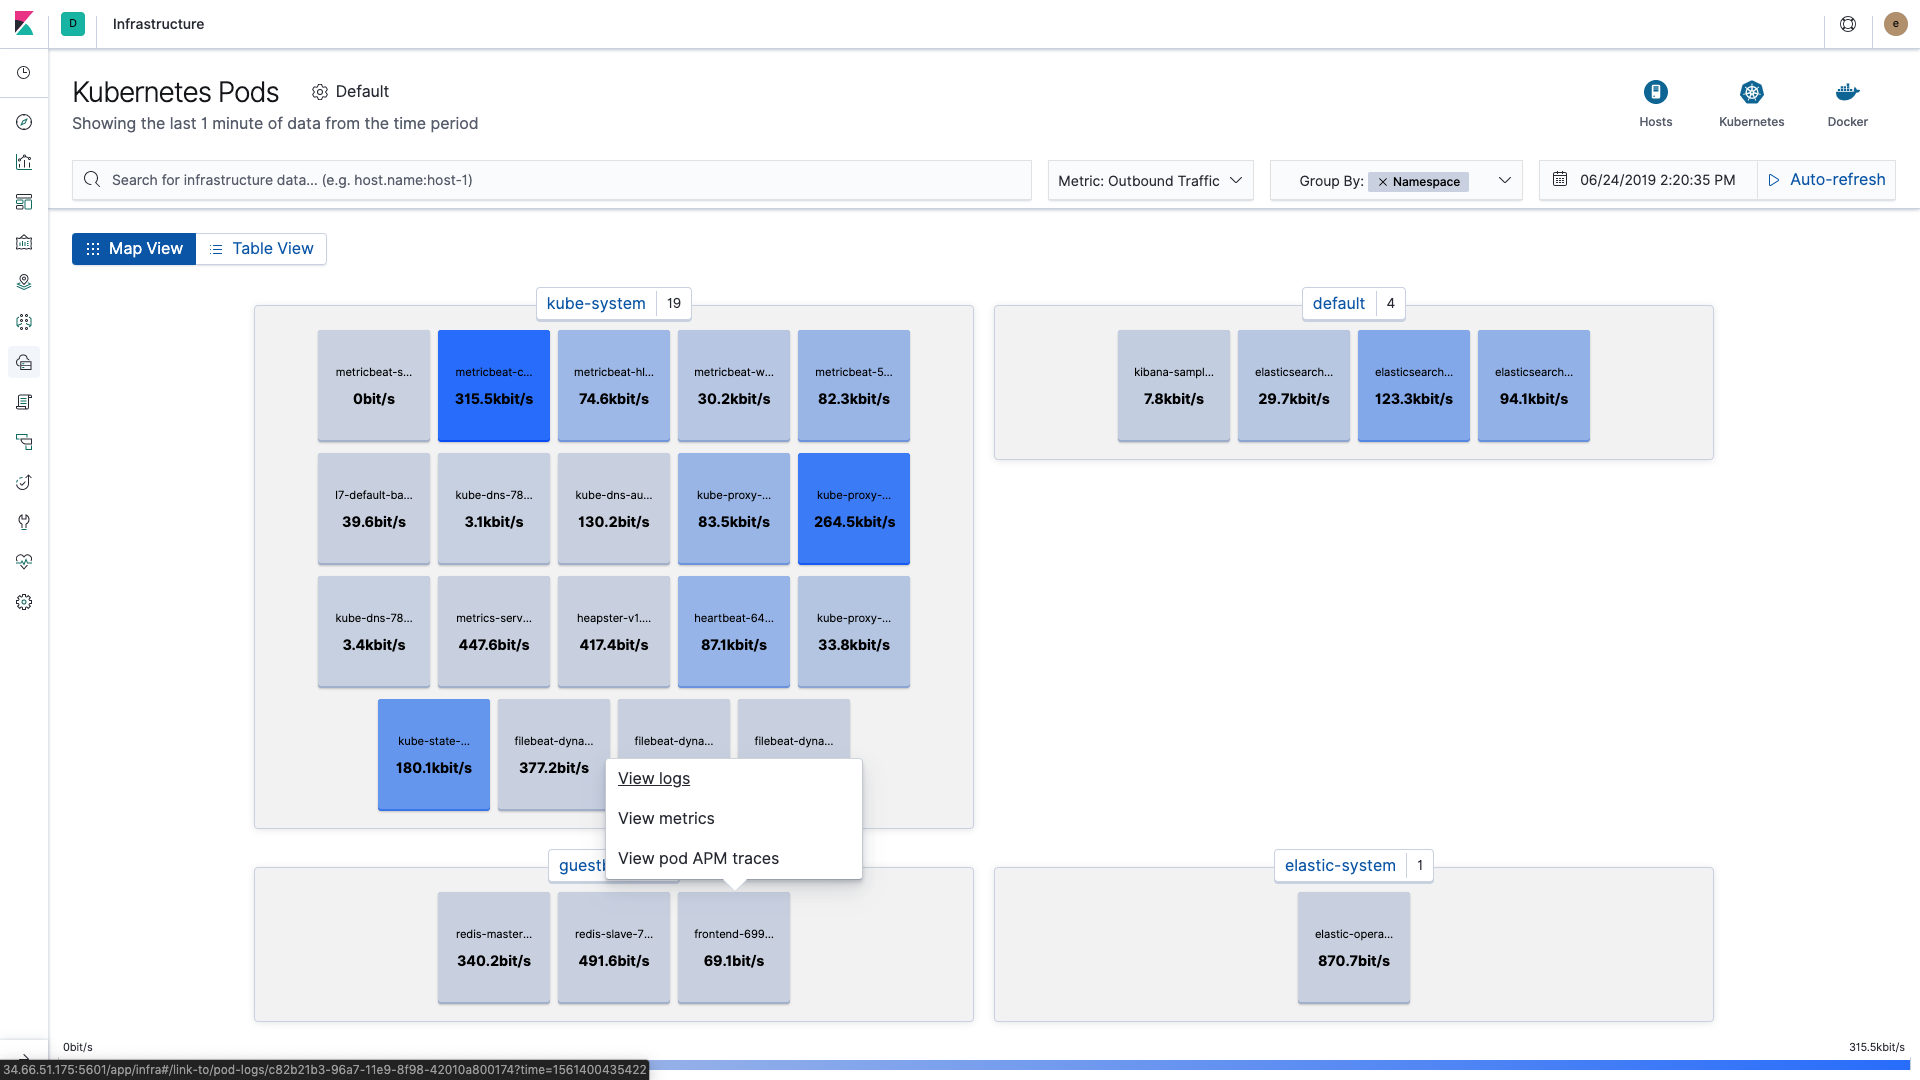Open the calendar date picker icon
1920x1080 pixels.
[1560, 180]
